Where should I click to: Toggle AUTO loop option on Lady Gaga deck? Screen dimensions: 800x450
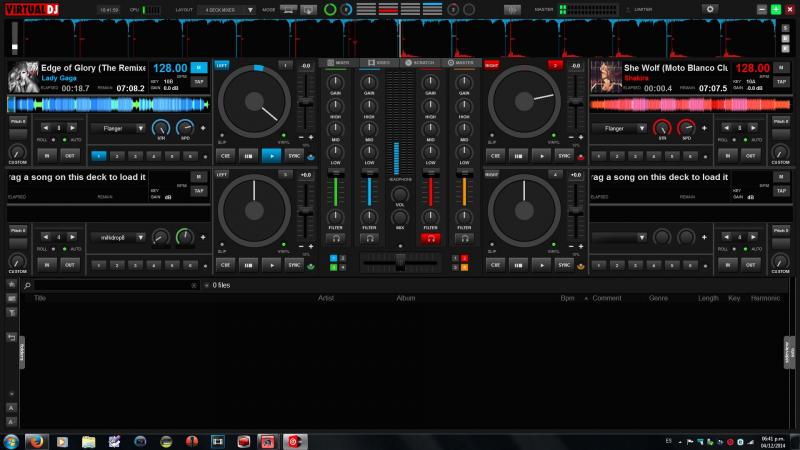point(64,140)
